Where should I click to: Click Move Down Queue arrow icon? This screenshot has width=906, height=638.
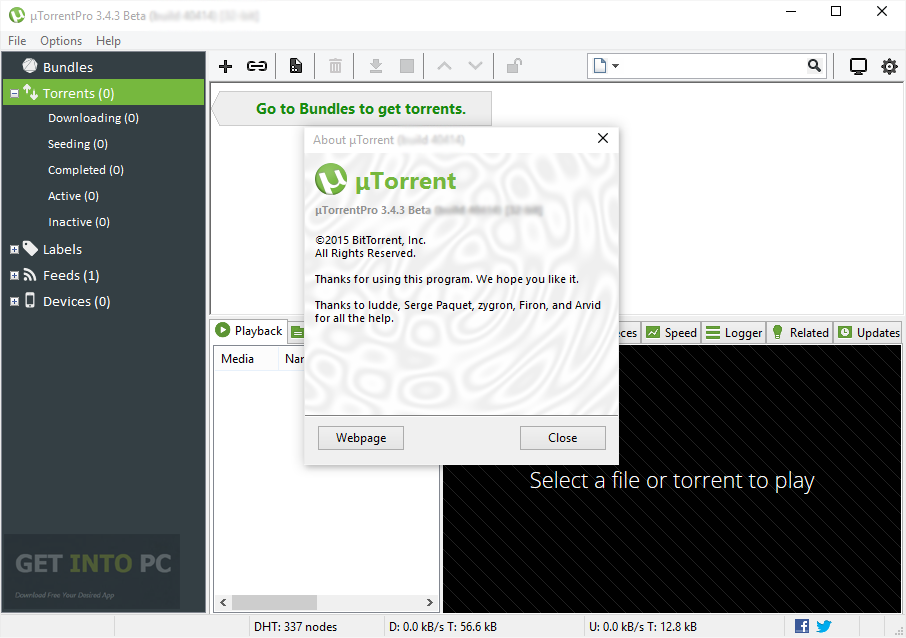pyautogui.click(x=475, y=66)
